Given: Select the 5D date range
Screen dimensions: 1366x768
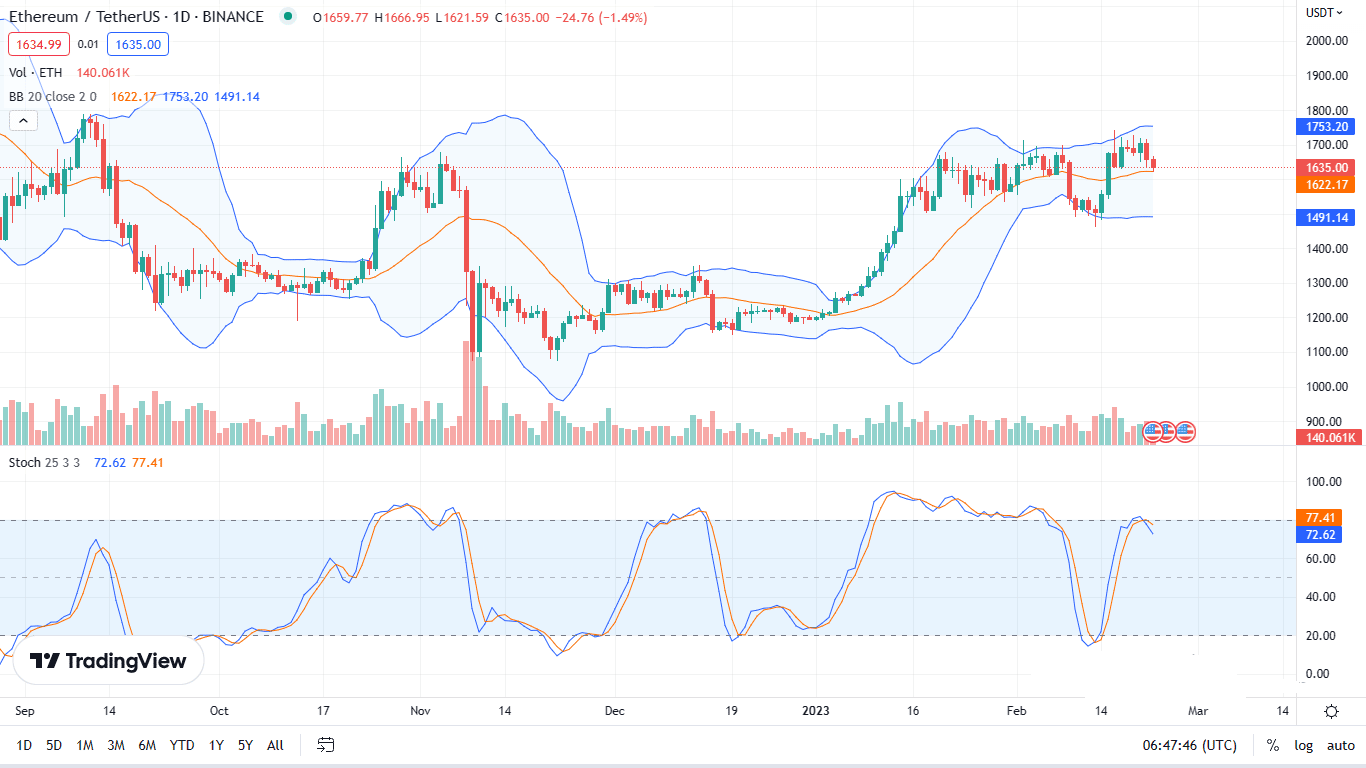Looking at the screenshot, I should tap(54, 745).
